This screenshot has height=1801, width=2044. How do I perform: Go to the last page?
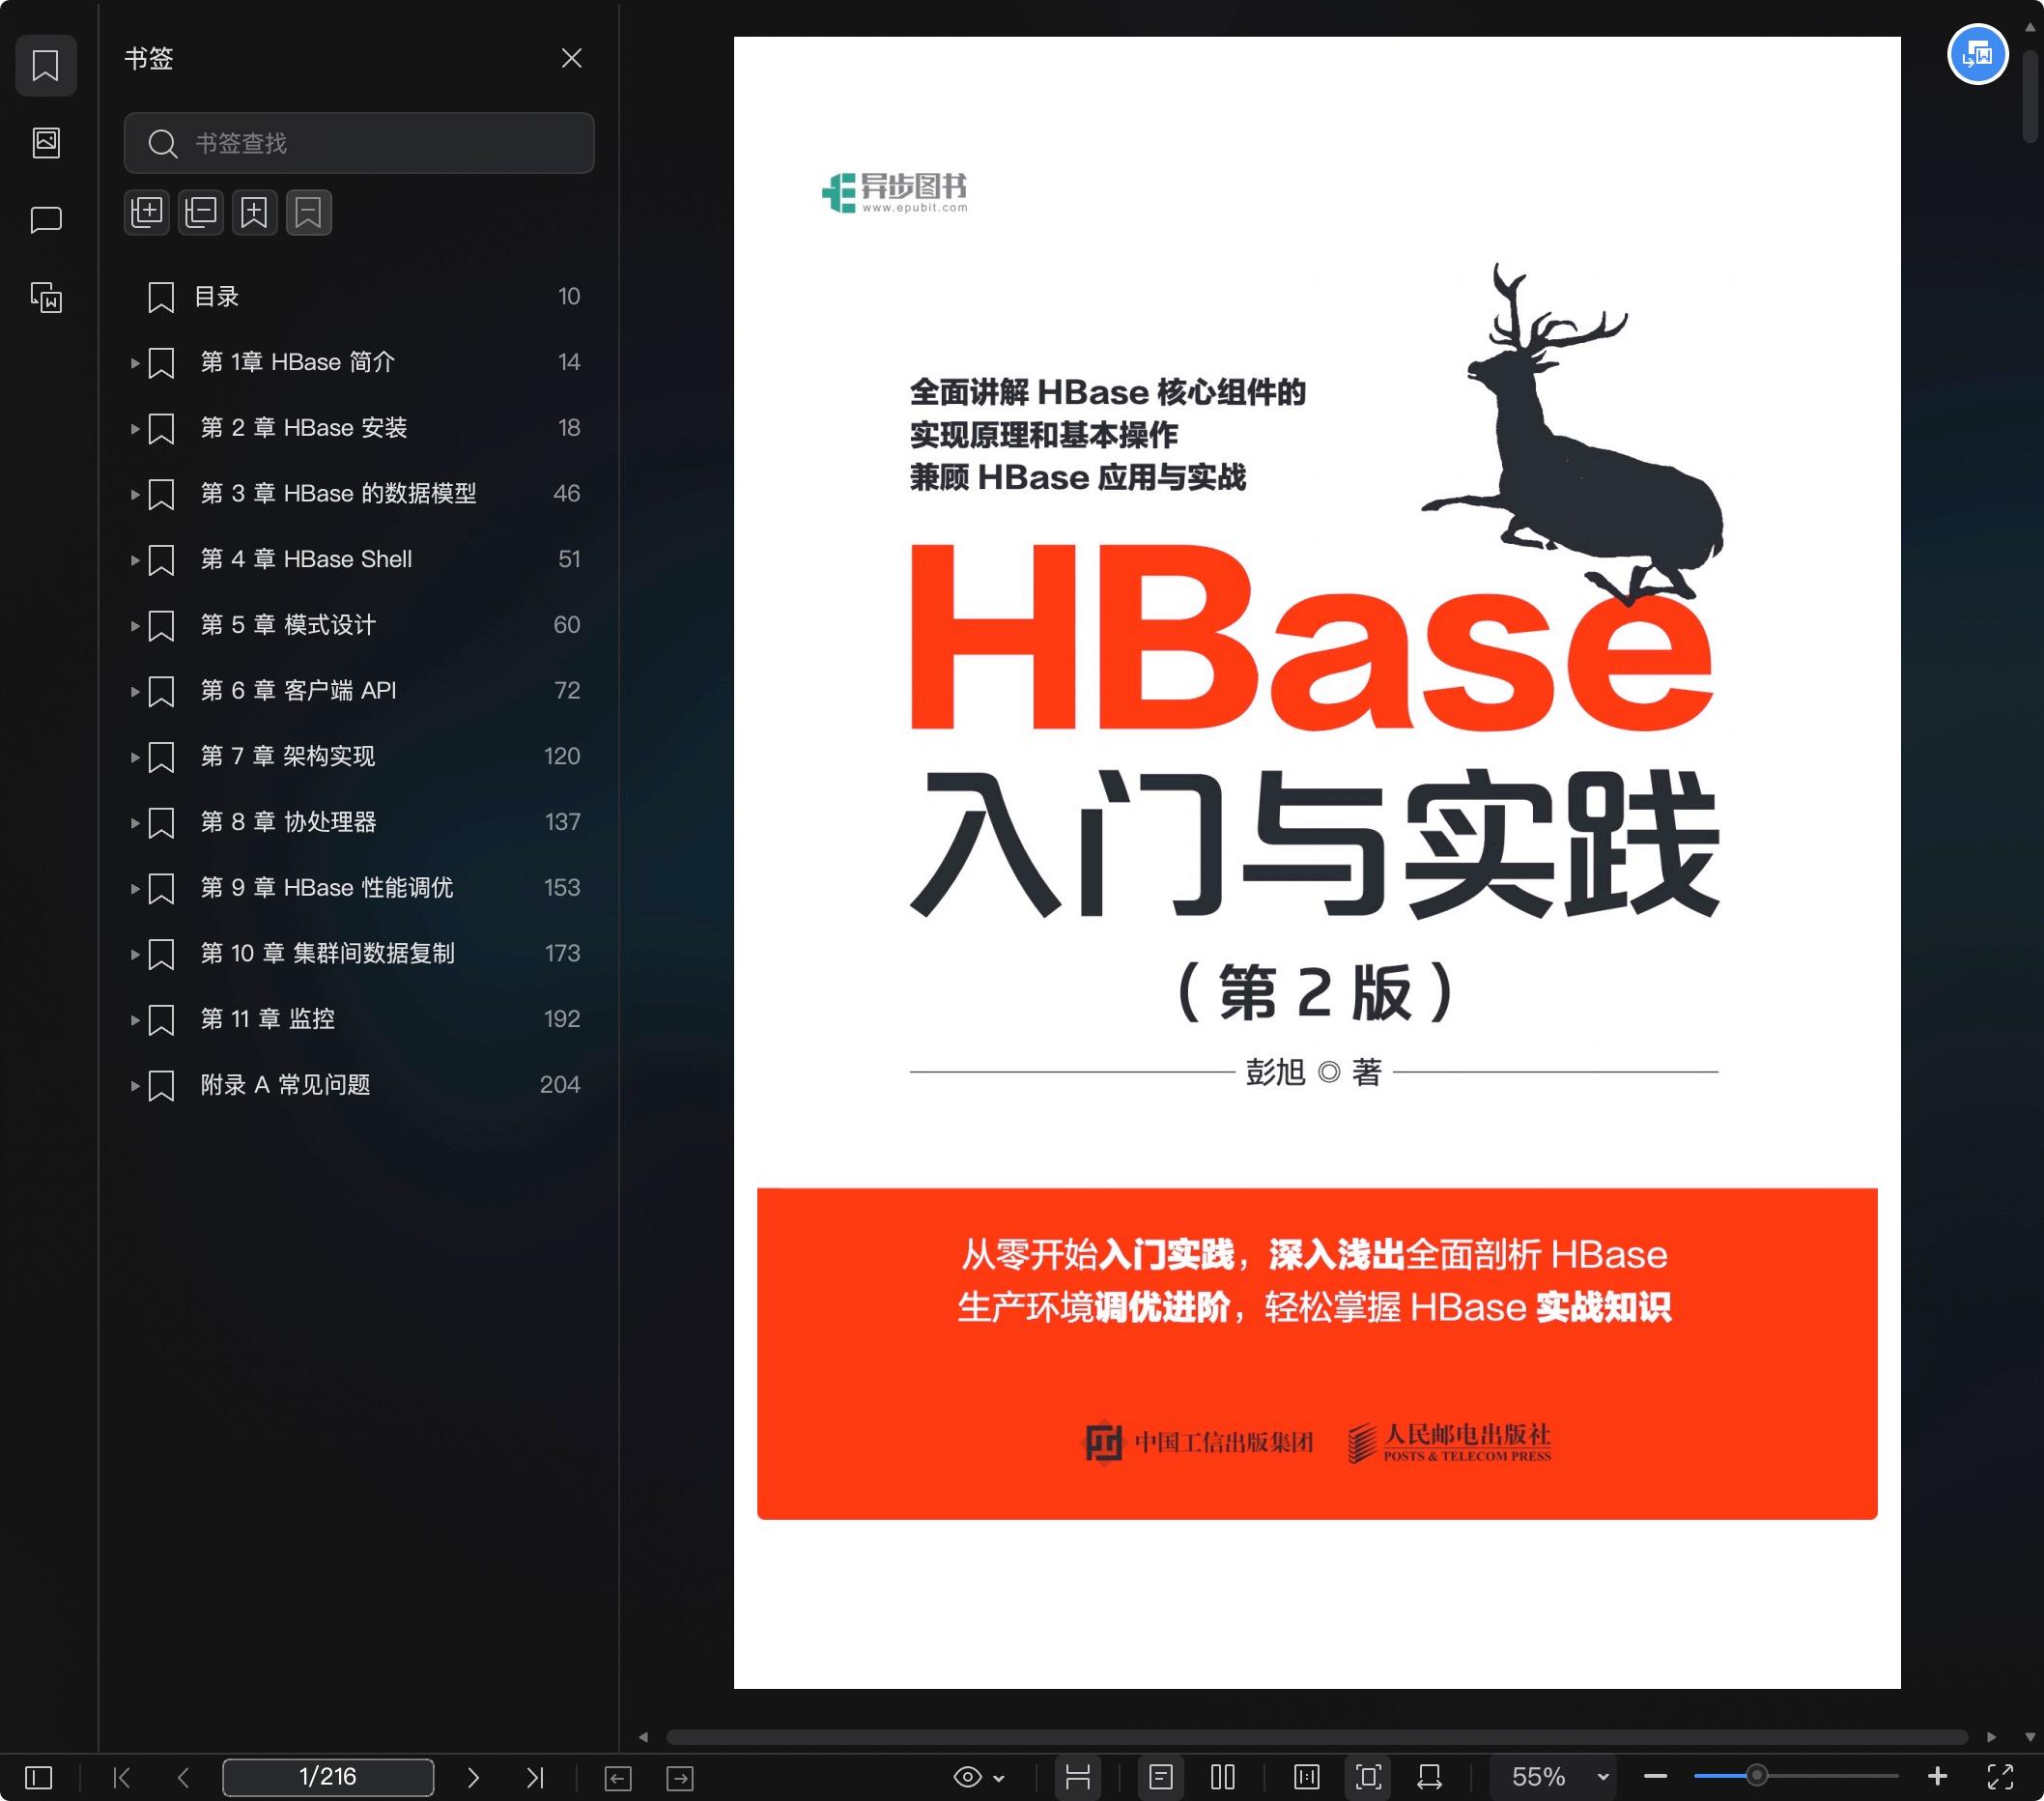pos(535,1777)
